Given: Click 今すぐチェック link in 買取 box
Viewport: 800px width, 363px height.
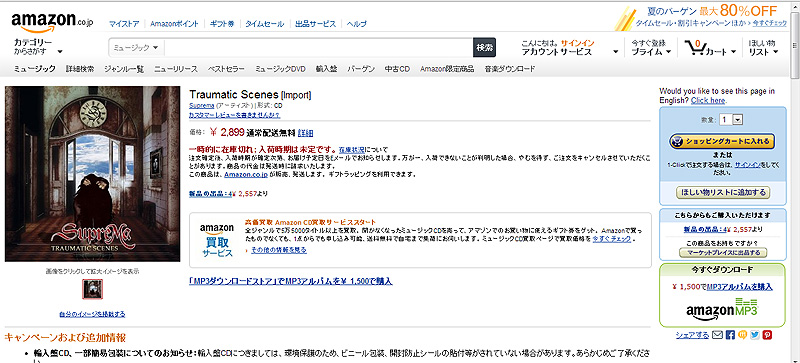Looking at the screenshot, I should (612, 238).
